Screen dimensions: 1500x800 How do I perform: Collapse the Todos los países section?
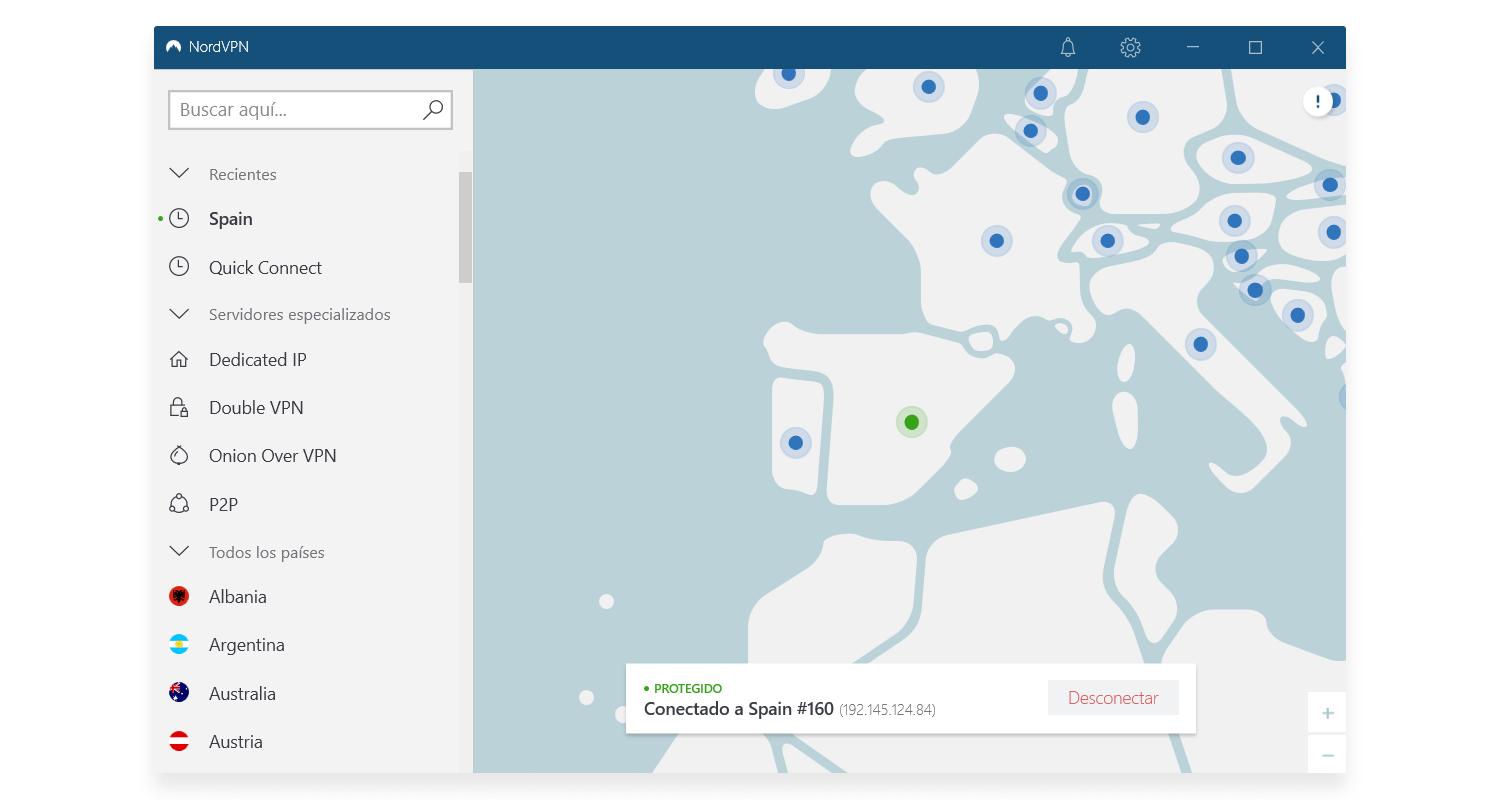click(179, 551)
